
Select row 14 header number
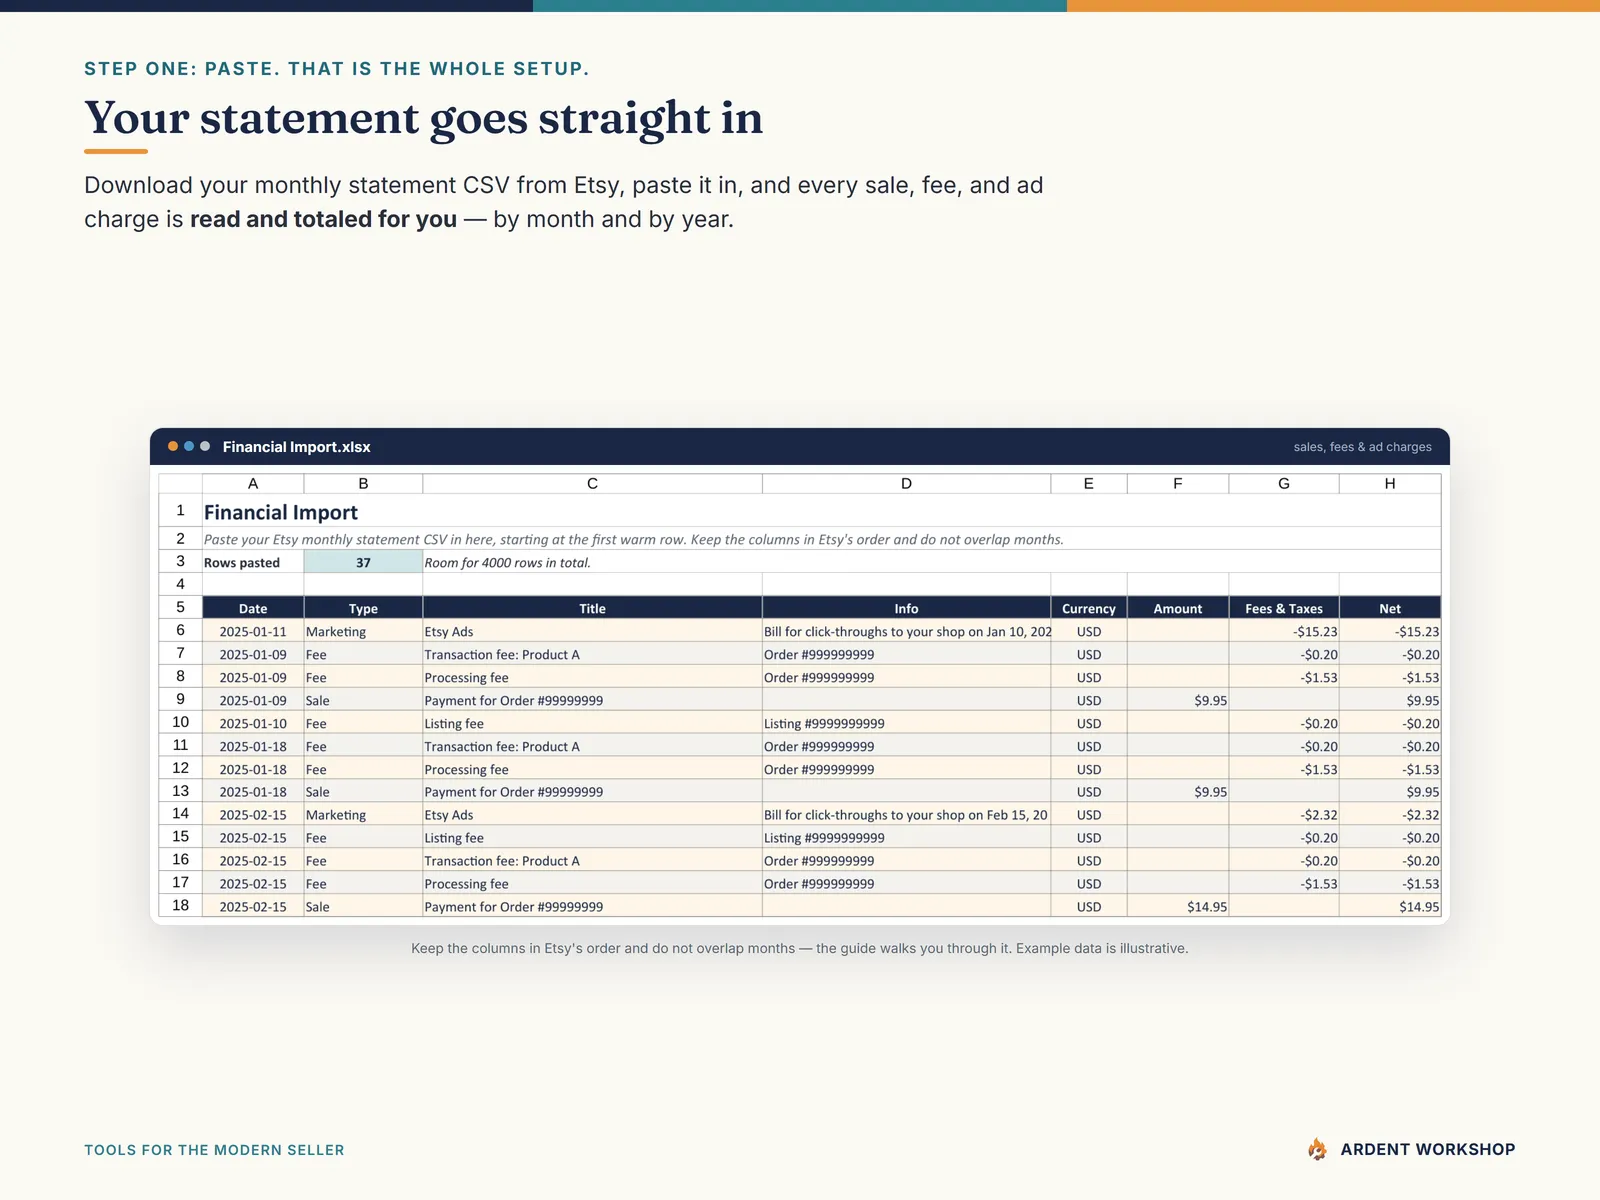(181, 813)
